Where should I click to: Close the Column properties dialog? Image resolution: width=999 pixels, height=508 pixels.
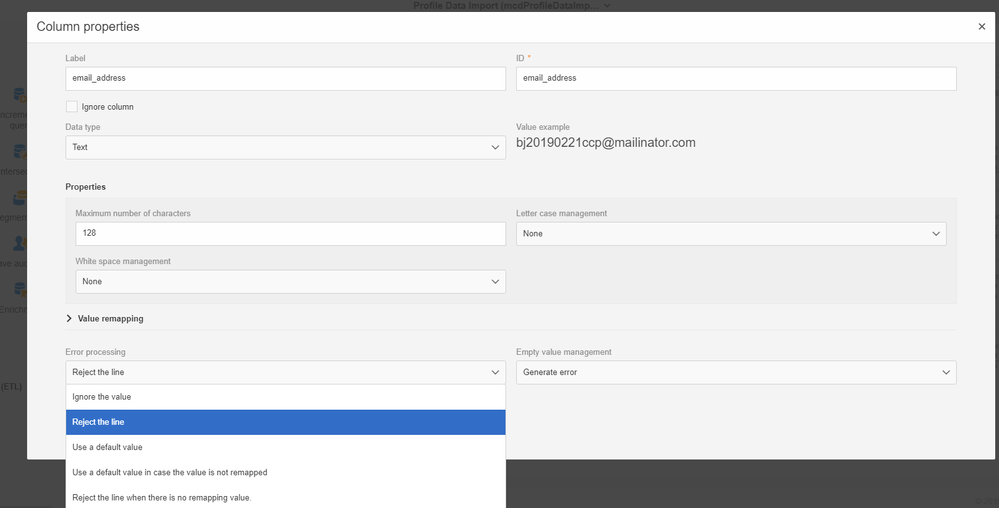coord(981,26)
